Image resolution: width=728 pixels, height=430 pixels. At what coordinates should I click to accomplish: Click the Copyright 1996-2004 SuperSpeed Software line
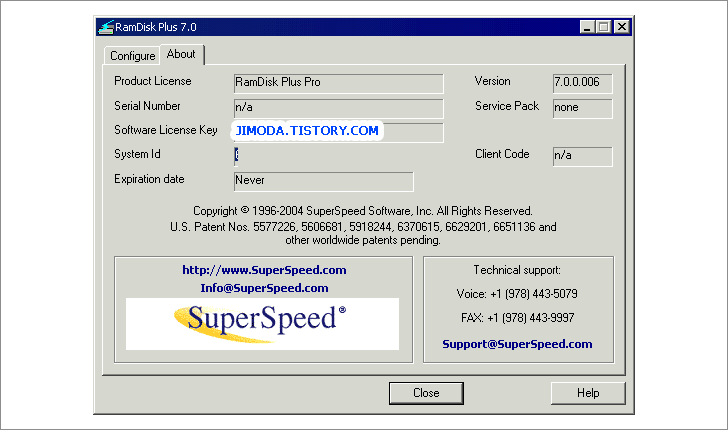[363, 211]
